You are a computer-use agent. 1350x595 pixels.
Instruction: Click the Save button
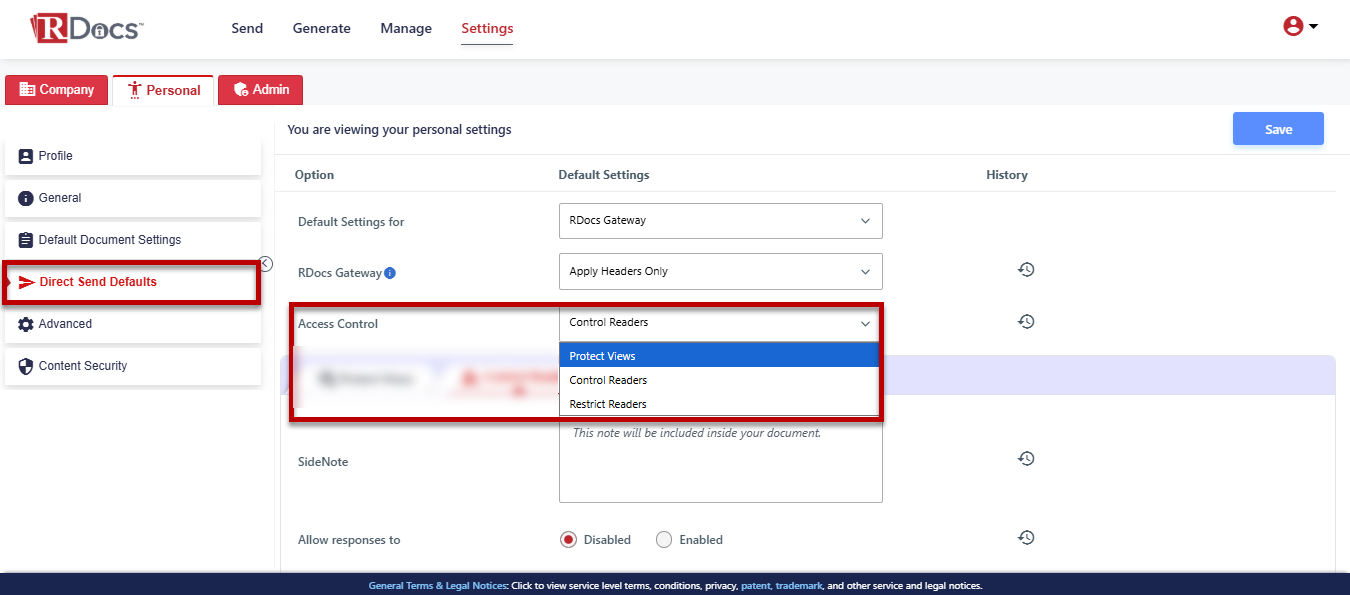click(x=1278, y=129)
